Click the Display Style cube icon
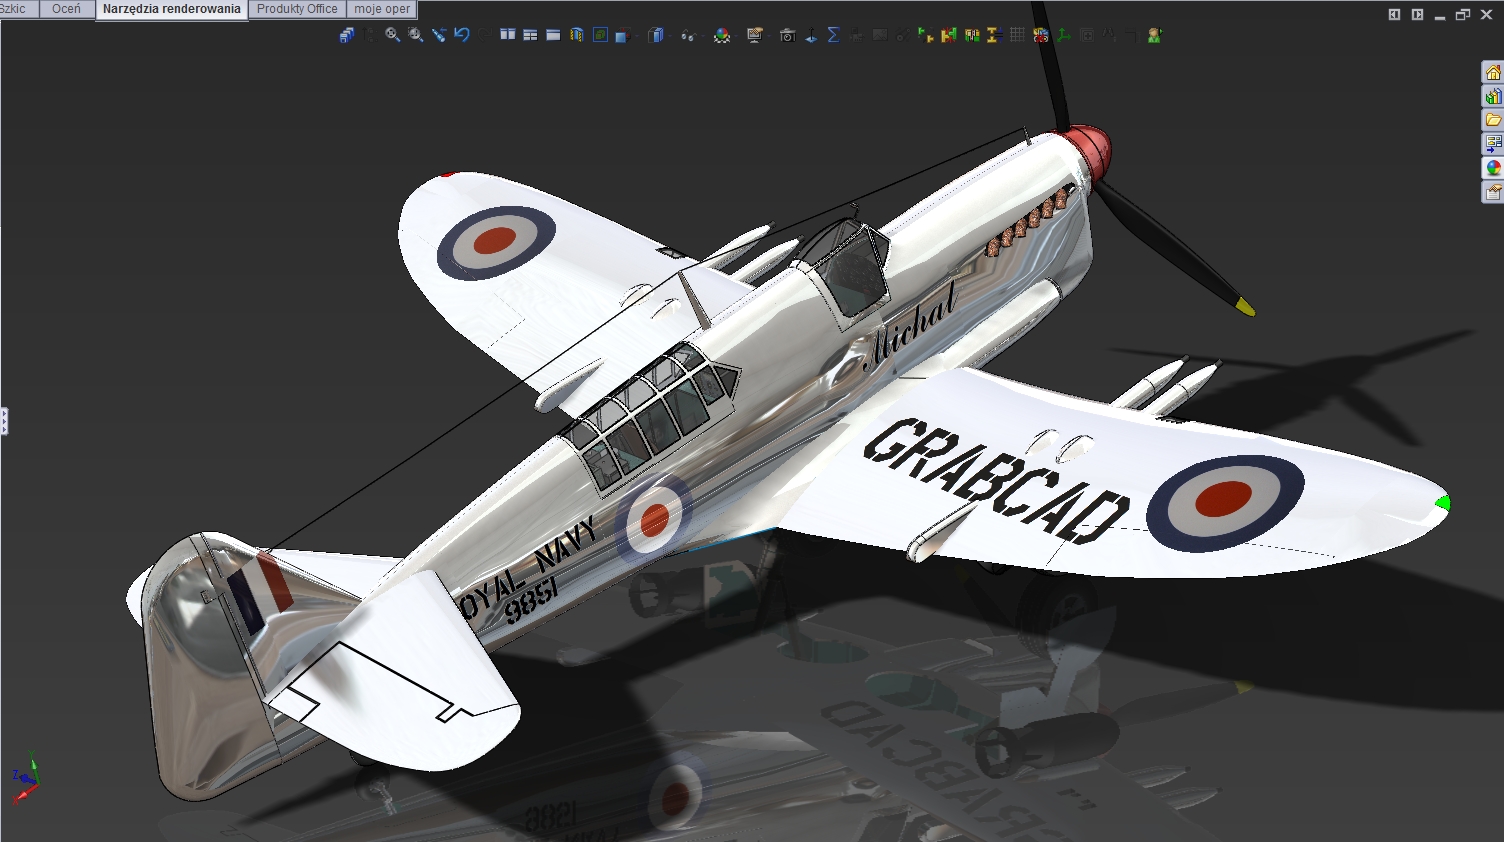Screen dimensions: 1504x842 tap(655, 35)
